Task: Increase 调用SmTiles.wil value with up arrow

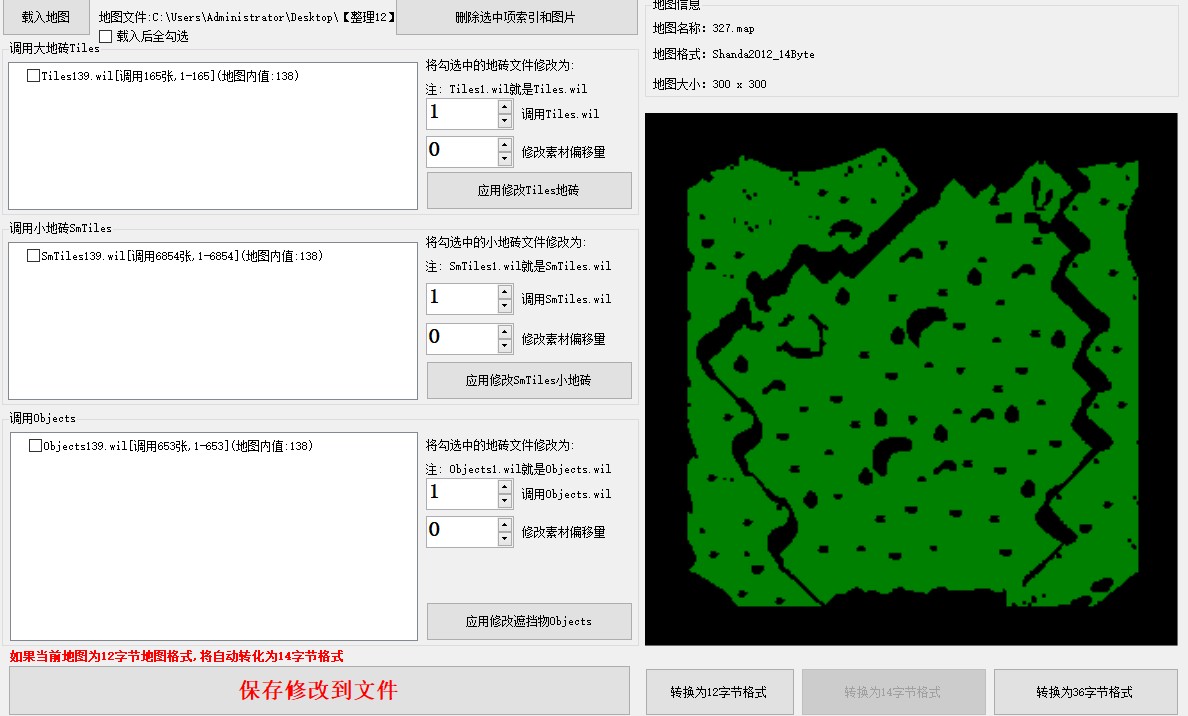Action: point(505,292)
